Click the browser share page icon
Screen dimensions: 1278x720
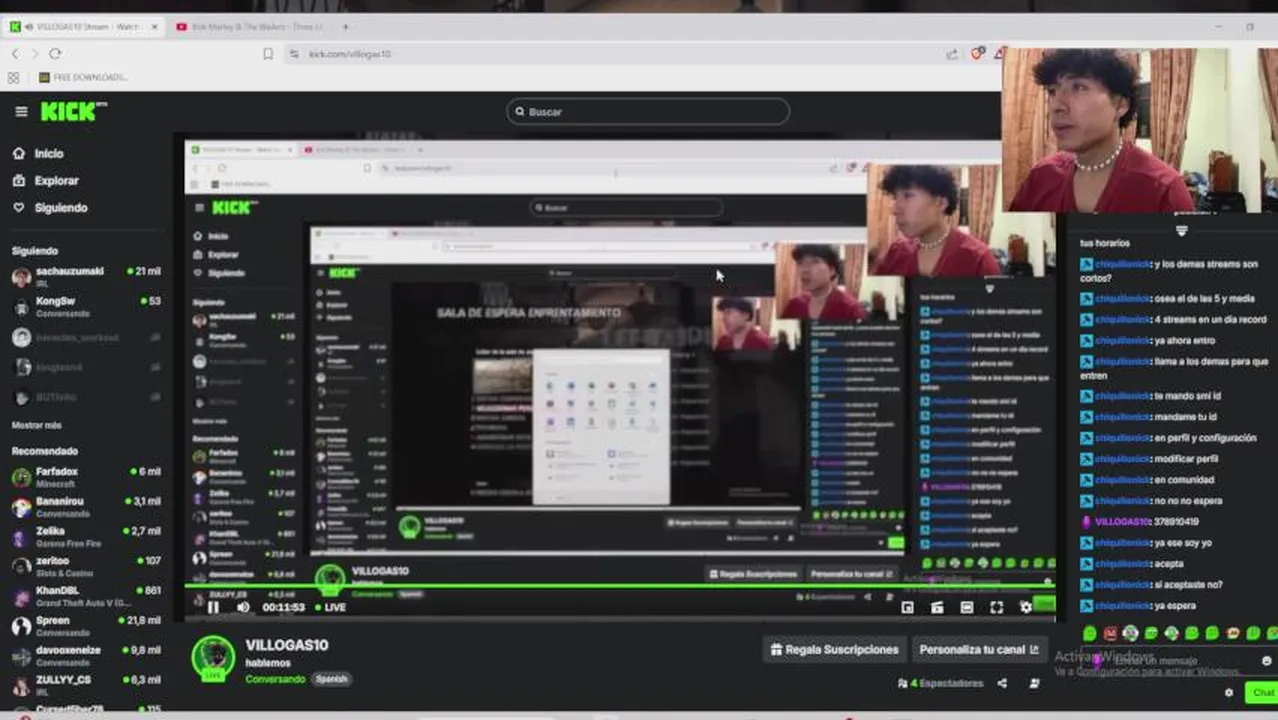[x=951, y=54]
